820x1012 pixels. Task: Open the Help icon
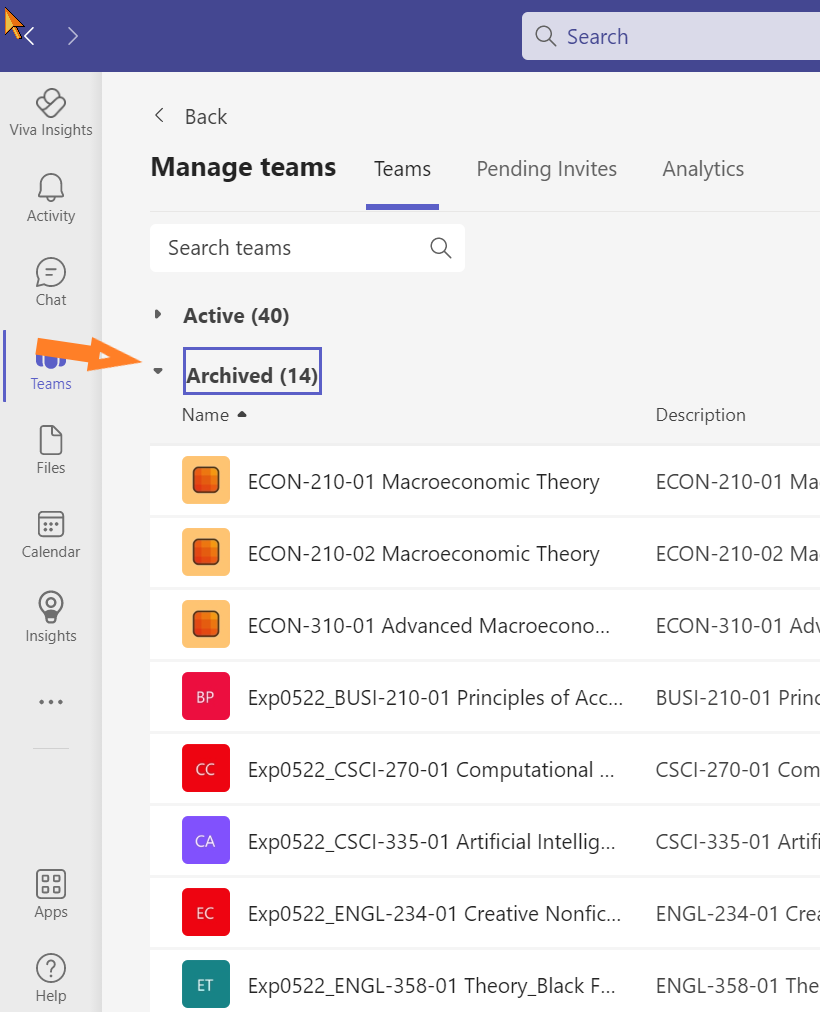pos(51,978)
